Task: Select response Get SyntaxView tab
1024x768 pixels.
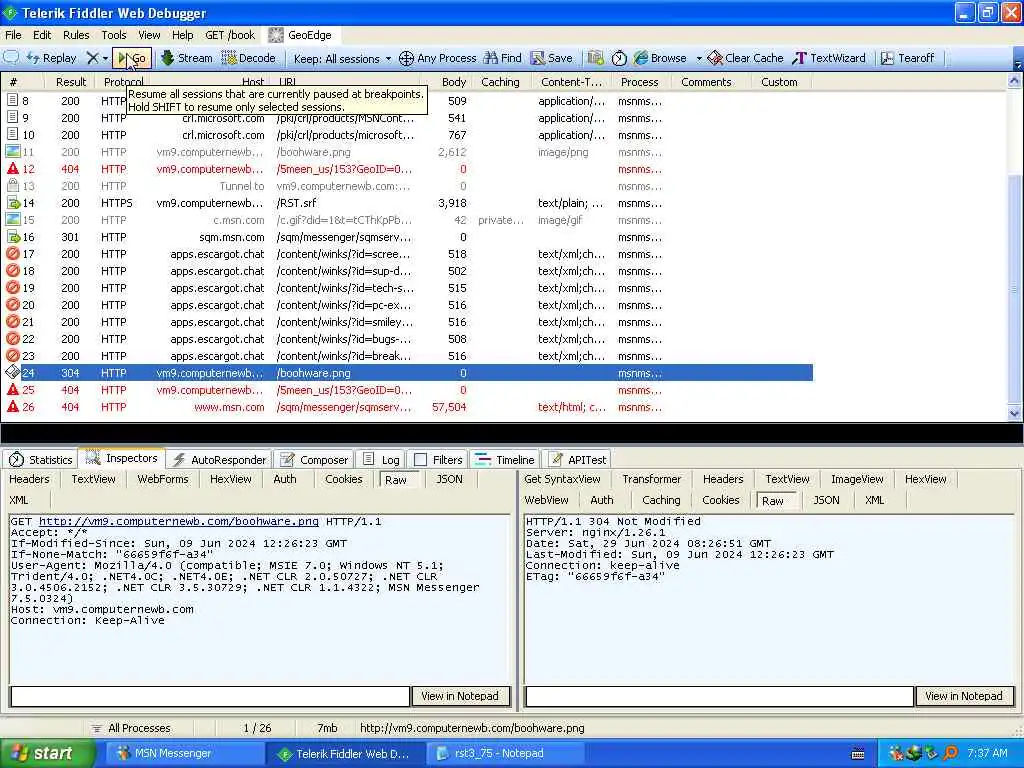Action: coord(562,479)
